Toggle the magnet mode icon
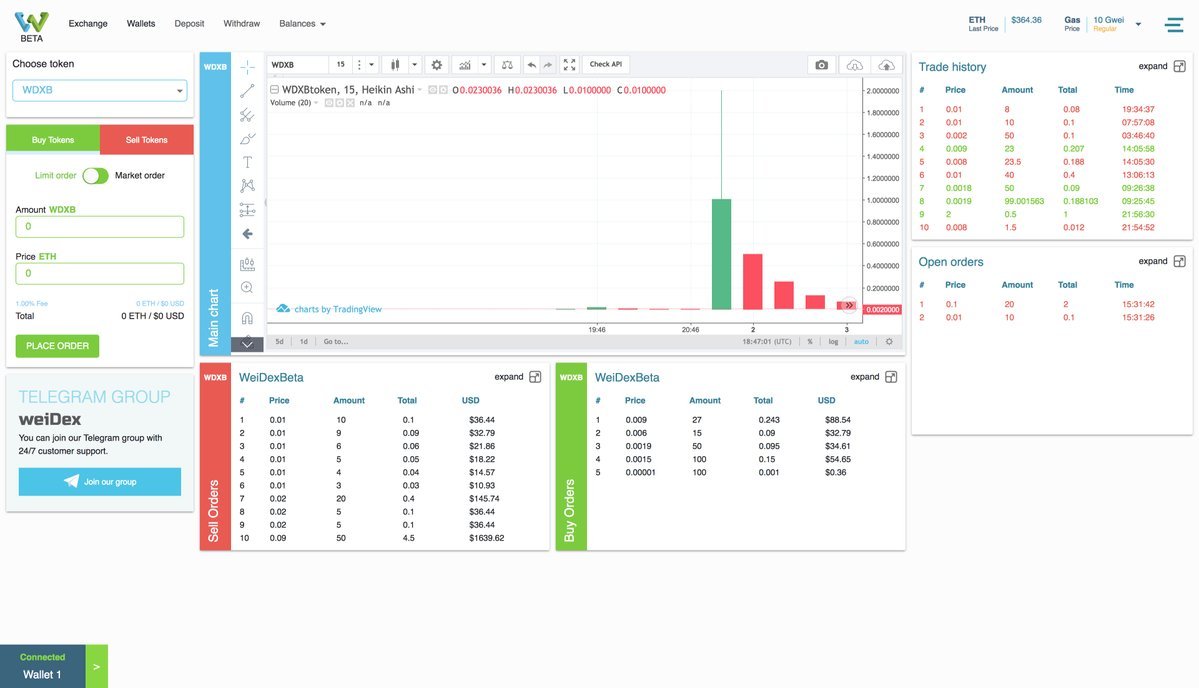1199x688 pixels. coord(247,317)
